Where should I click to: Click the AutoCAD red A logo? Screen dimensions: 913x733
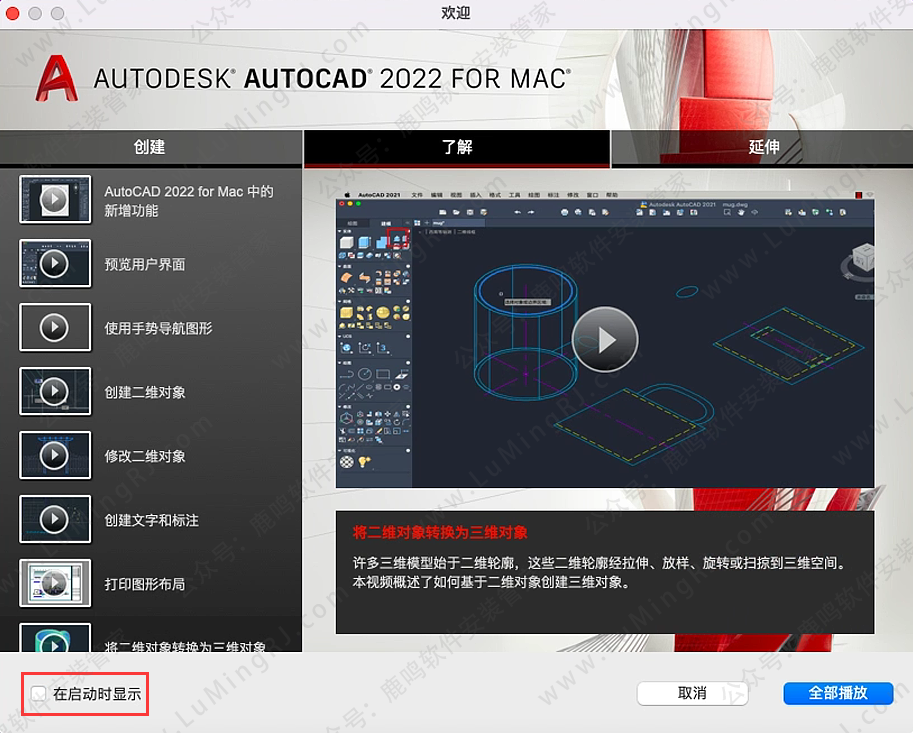tap(57, 77)
